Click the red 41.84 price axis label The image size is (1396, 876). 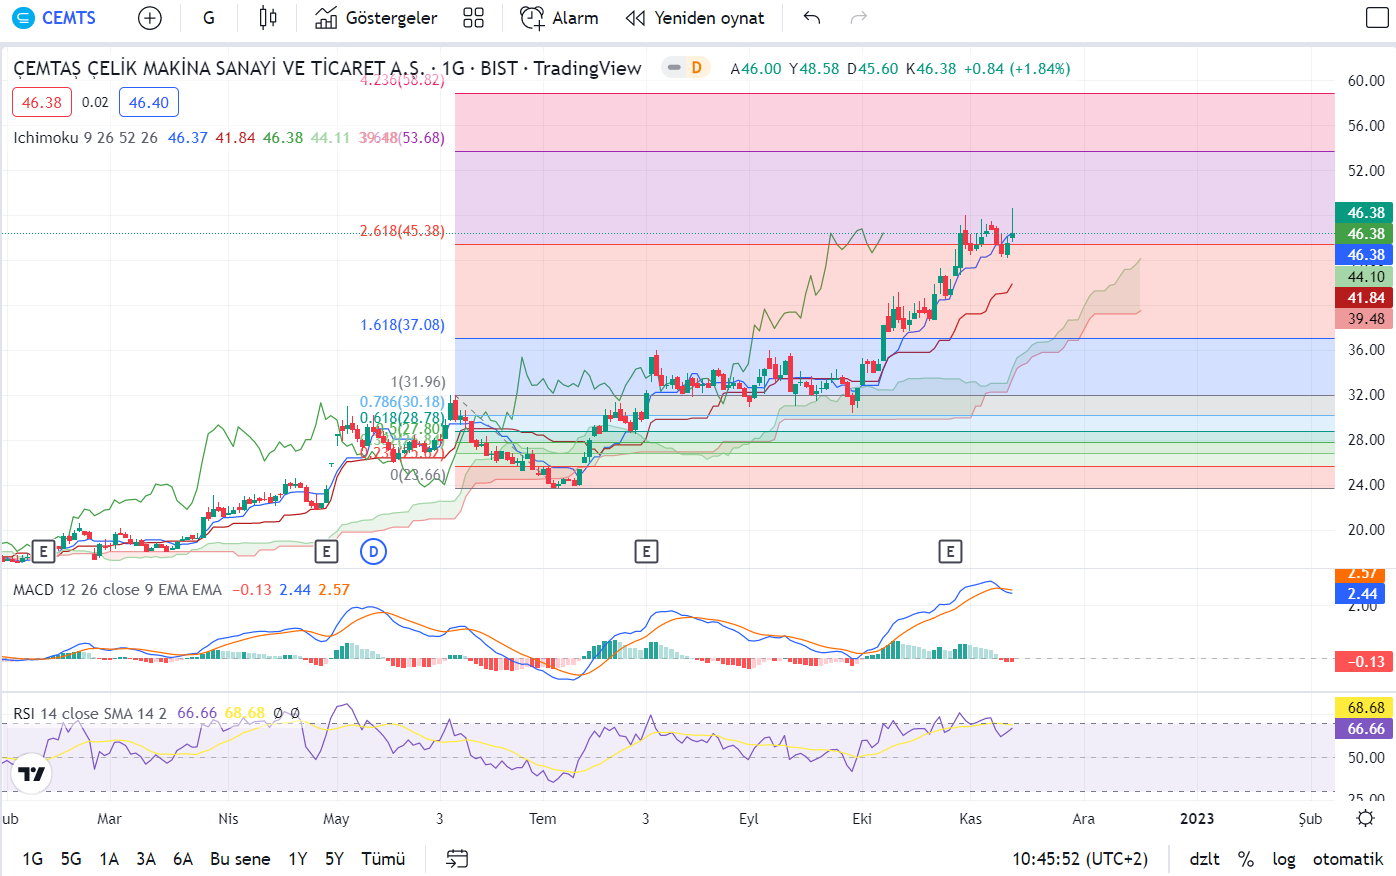pos(1364,298)
